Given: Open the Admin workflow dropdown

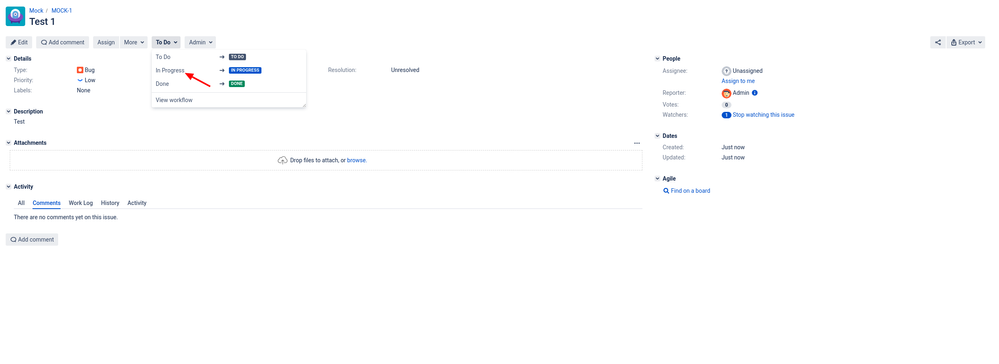Looking at the screenshot, I should [200, 43].
